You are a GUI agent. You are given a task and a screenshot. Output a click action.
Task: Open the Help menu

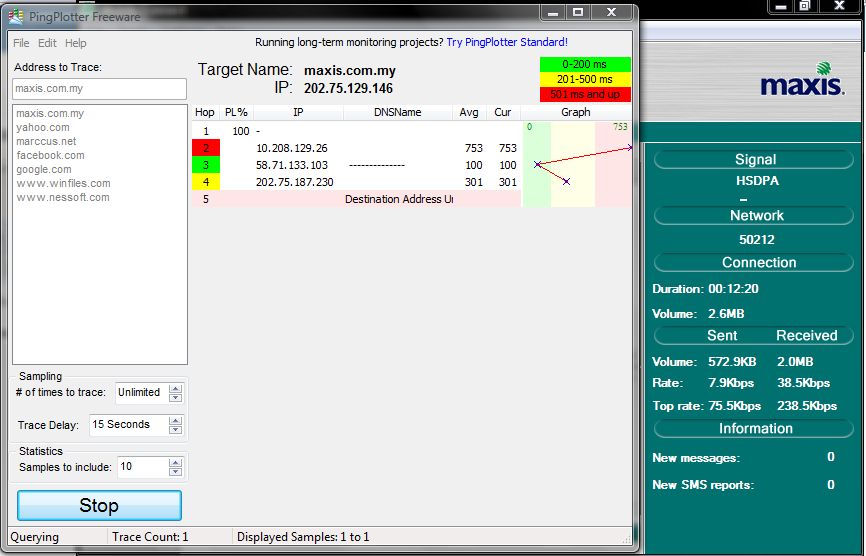[x=76, y=43]
